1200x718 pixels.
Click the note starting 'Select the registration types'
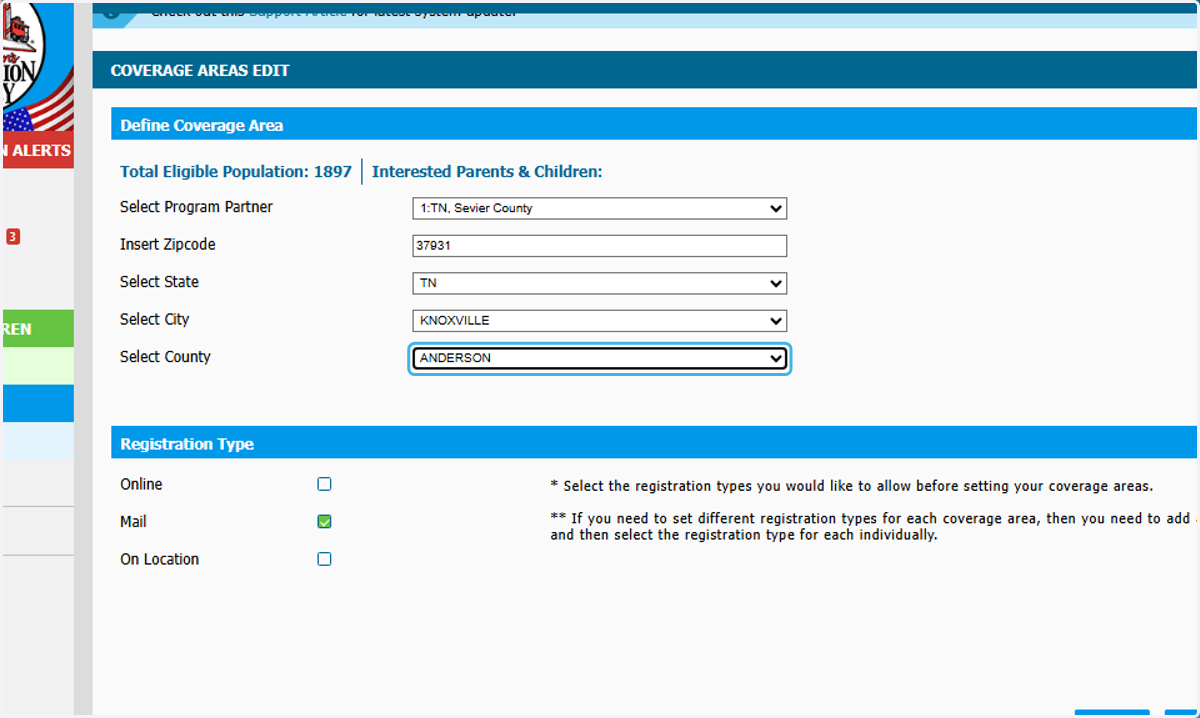[x=851, y=486]
